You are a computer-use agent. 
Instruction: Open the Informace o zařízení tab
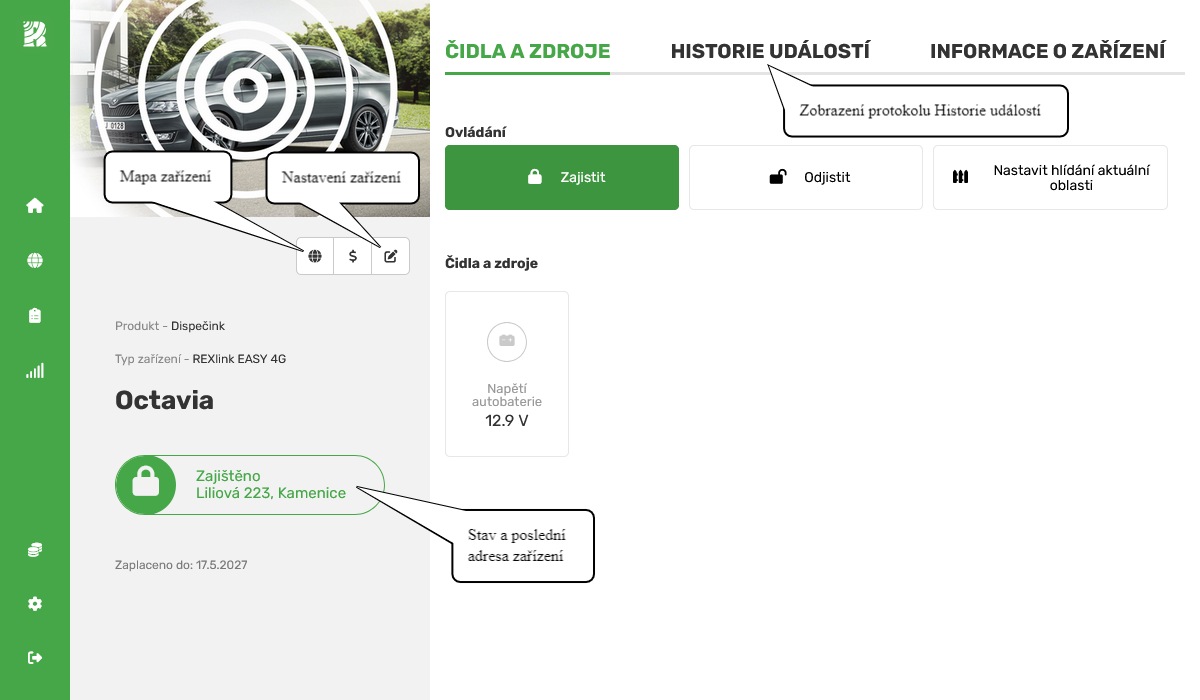click(x=1048, y=49)
